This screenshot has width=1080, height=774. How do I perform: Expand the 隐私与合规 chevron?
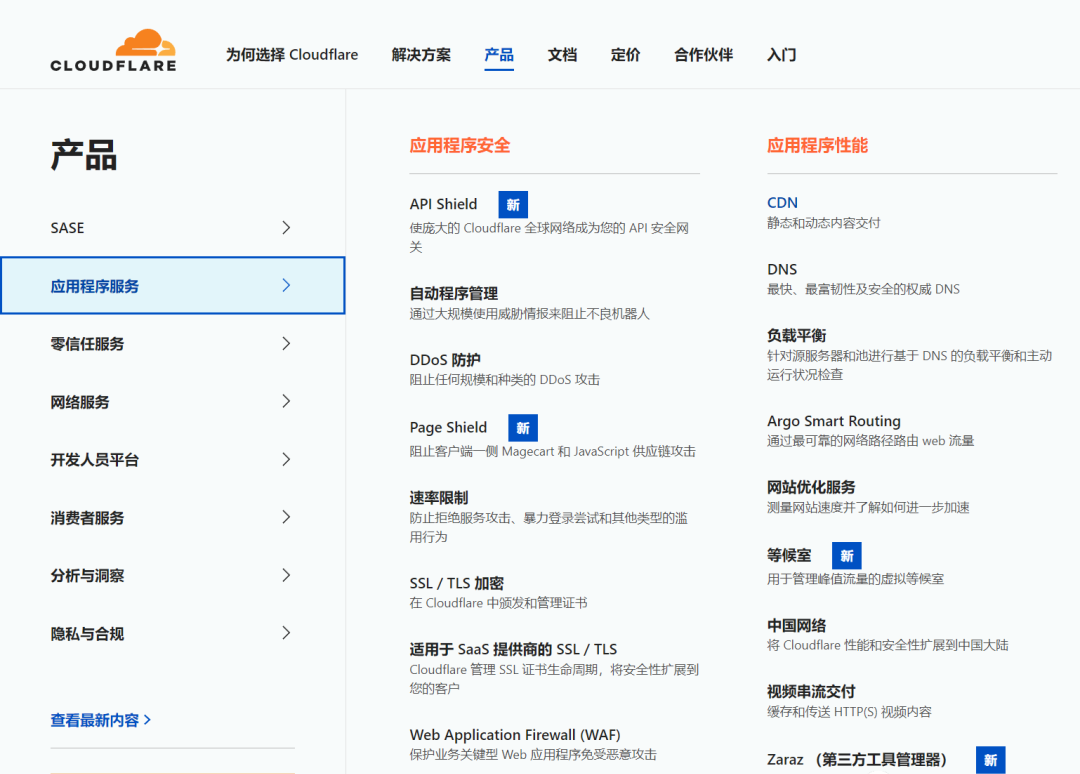pyautogui.click(x=287, y=633)
